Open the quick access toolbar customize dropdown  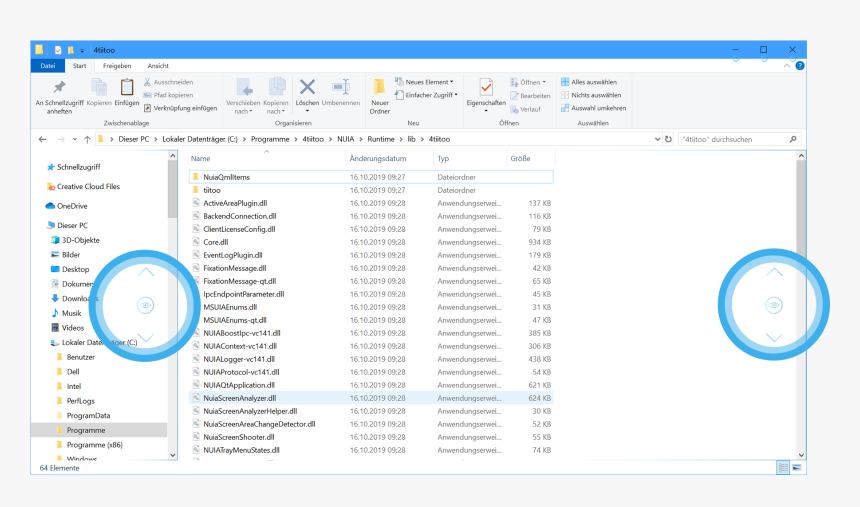[x=82, y=50]
